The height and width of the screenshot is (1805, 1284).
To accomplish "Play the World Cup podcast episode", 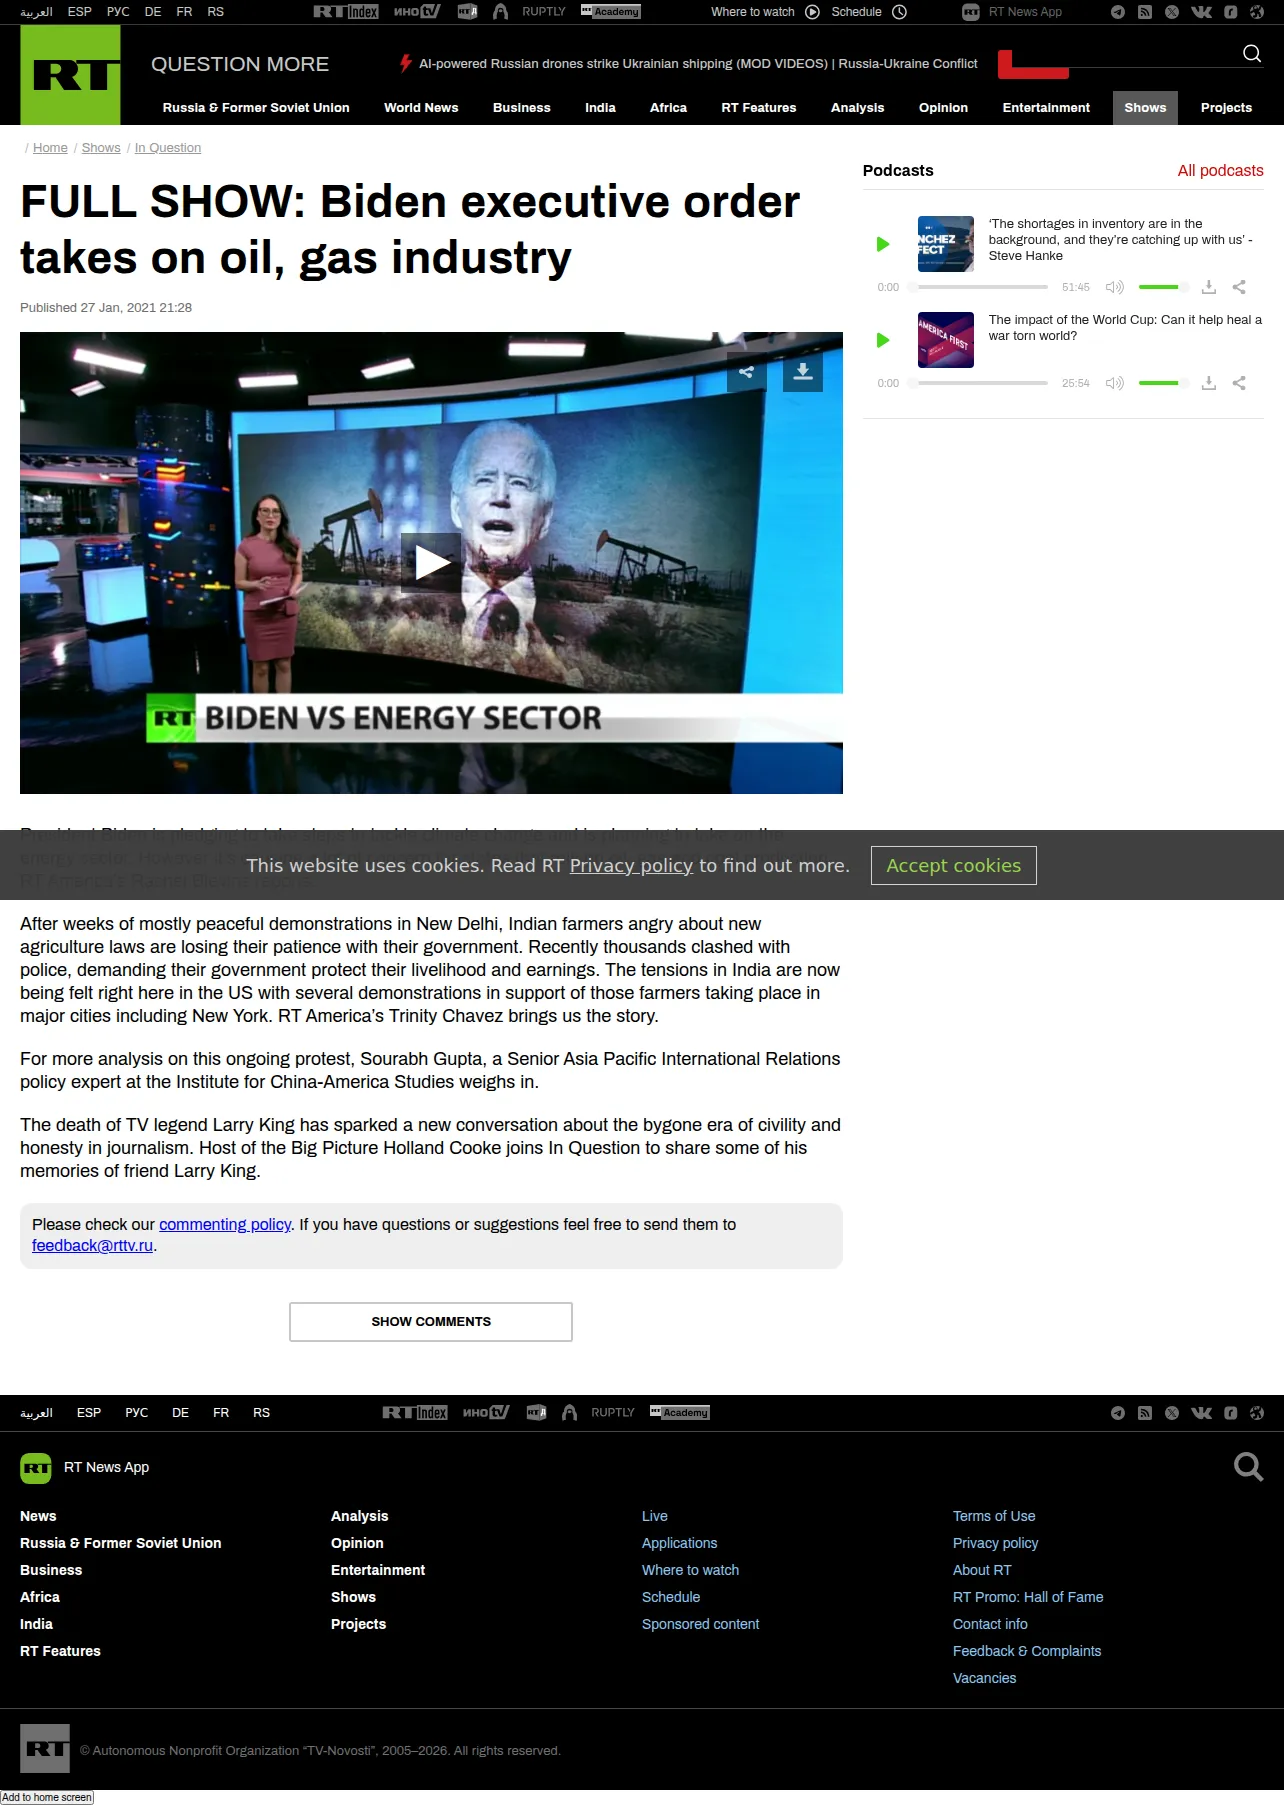I will click(x=883, y=340).
